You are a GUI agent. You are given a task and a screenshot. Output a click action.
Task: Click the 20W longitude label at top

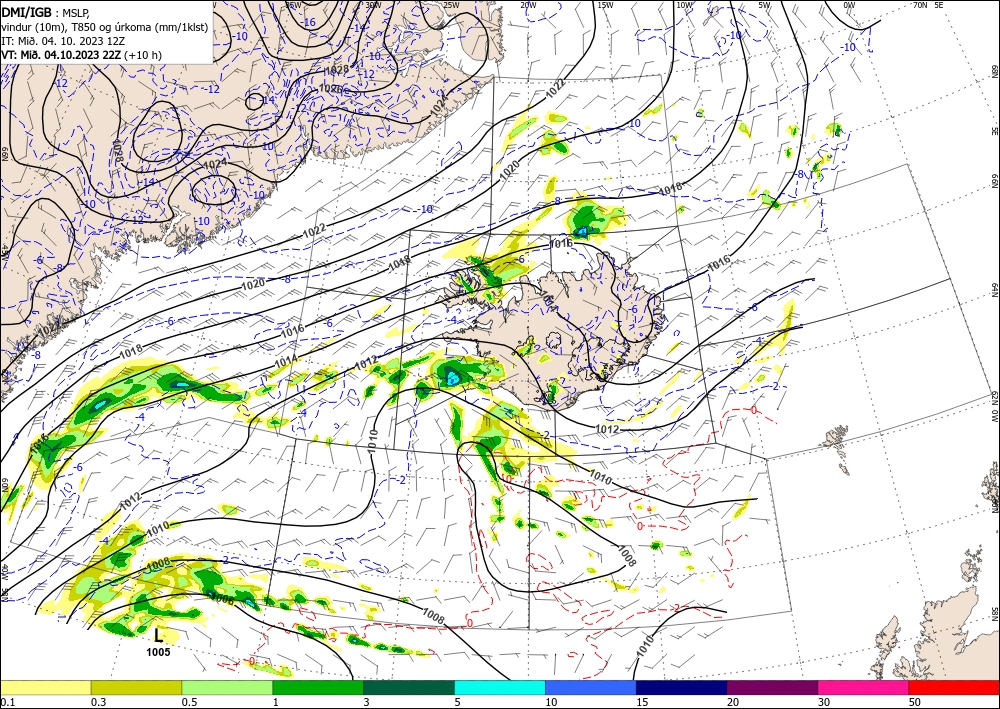527,5
